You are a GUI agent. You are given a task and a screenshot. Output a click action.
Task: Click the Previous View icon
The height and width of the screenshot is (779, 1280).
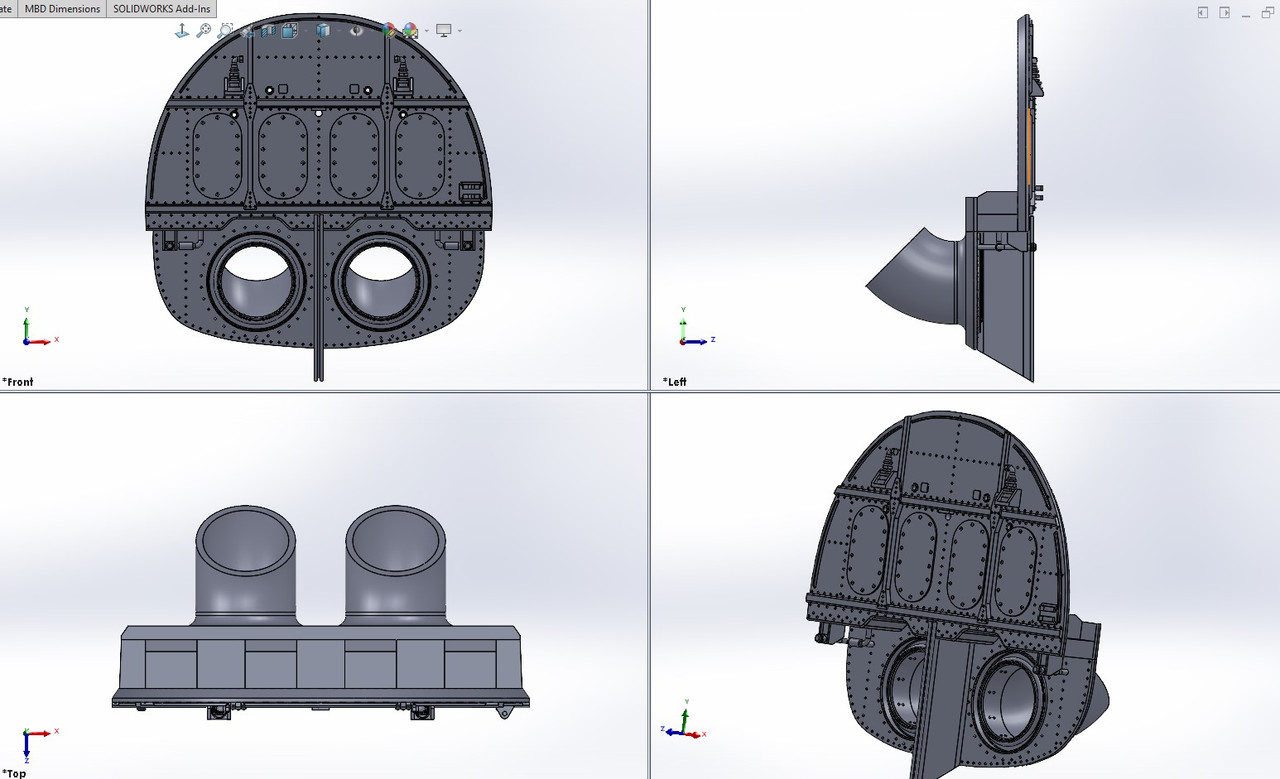pos(248,31)
